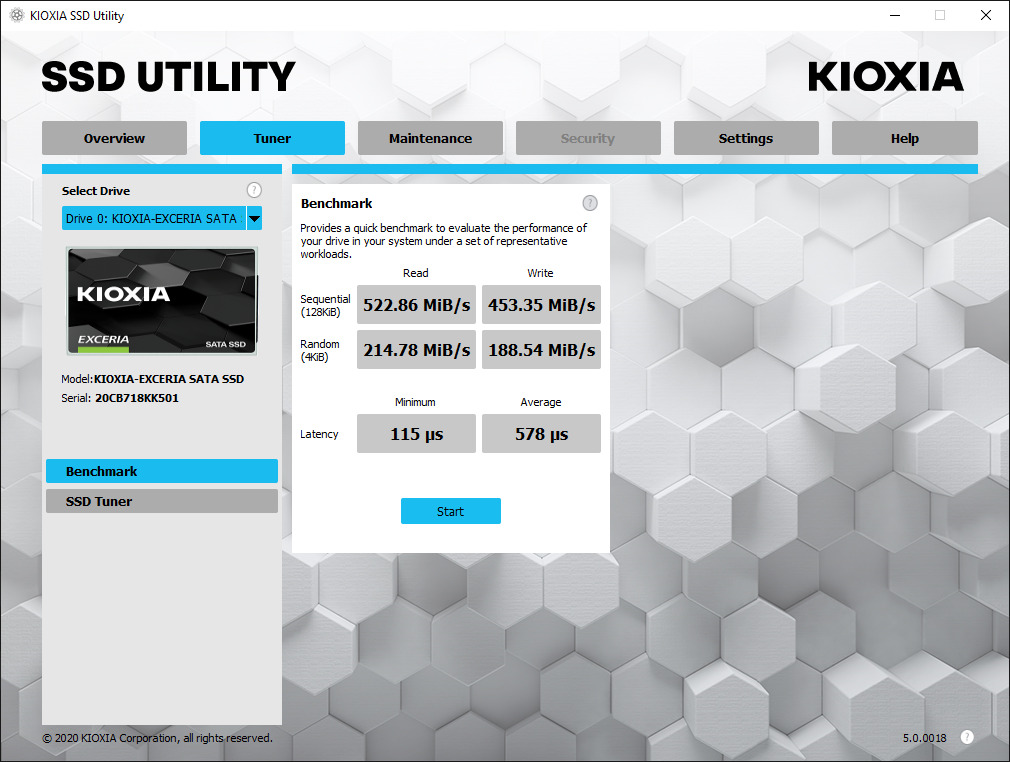
Task: Open the Help tab
Action: pos(904,138)
